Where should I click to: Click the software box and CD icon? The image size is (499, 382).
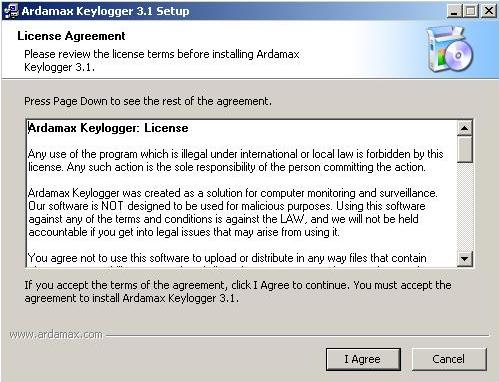pos(449,49)
